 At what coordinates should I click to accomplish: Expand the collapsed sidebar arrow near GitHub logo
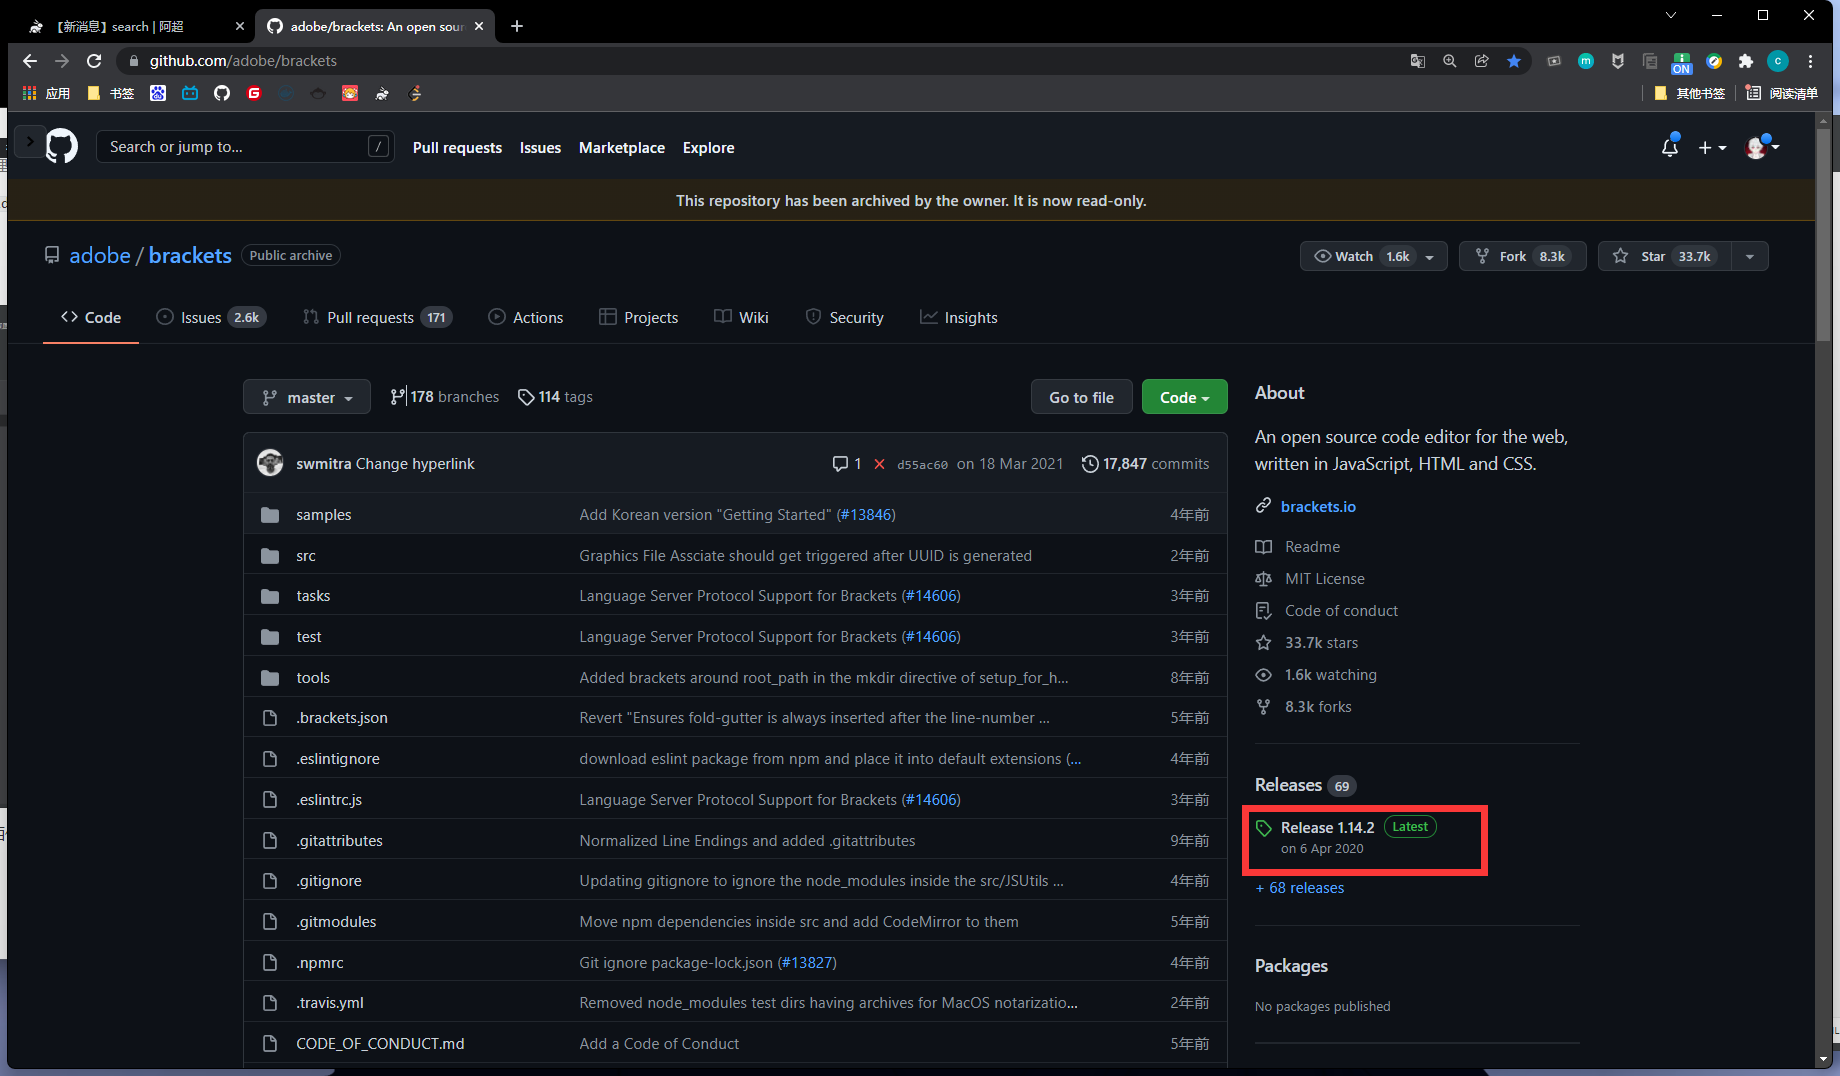click(x=29, y=141)
